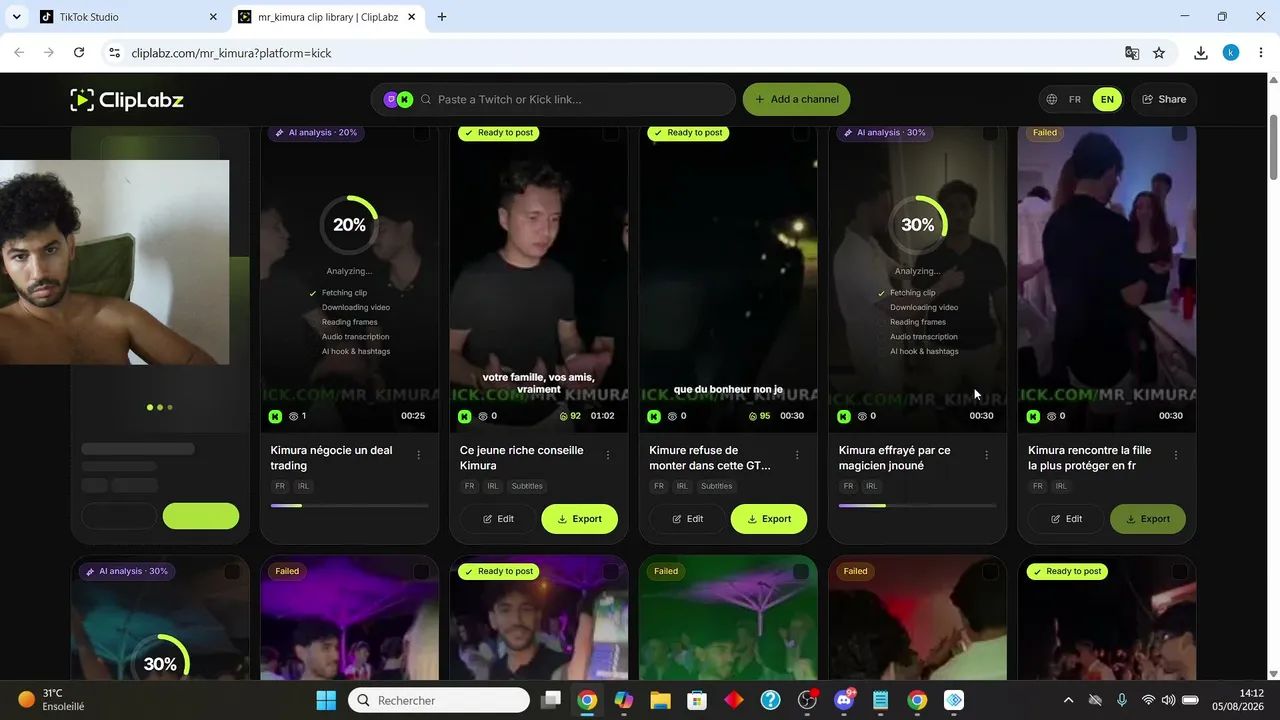The height and width of the screenshot is (720, 1280).
Task: Edit the 'Kimura rencontre la fille' clip
Action: click(1066, 519)
